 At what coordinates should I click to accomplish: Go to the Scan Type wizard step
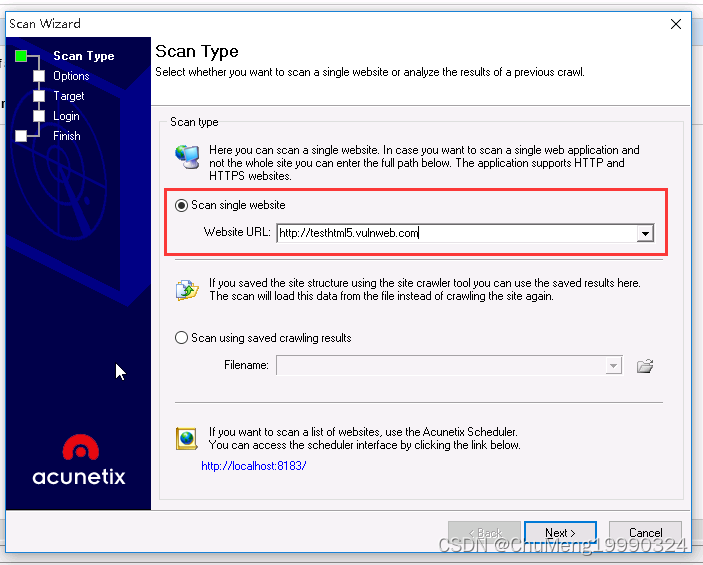tap(84, 56)
